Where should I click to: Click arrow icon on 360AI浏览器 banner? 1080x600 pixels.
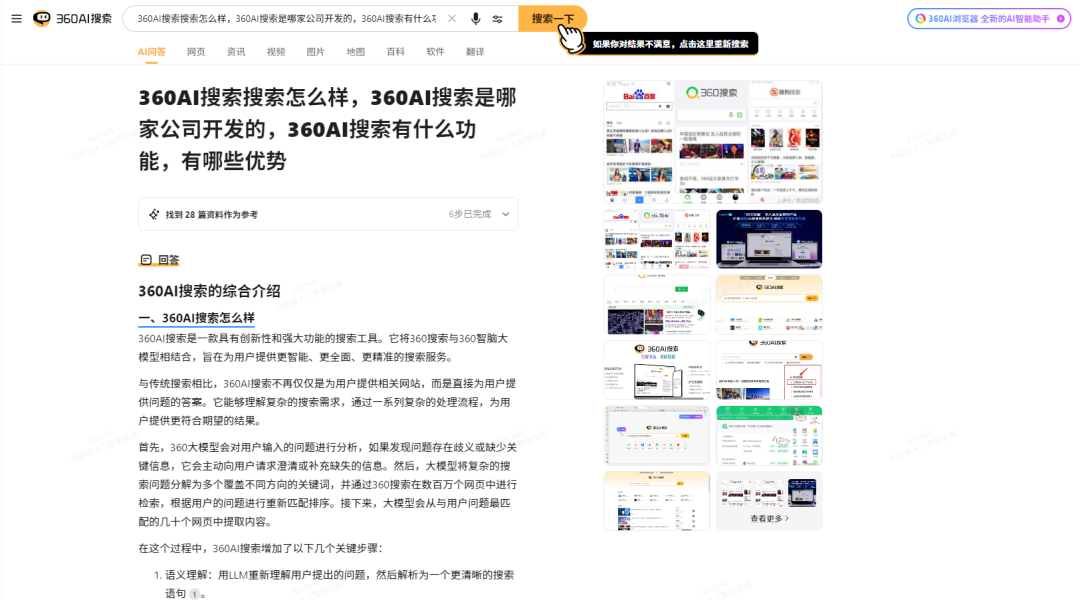1061,19
